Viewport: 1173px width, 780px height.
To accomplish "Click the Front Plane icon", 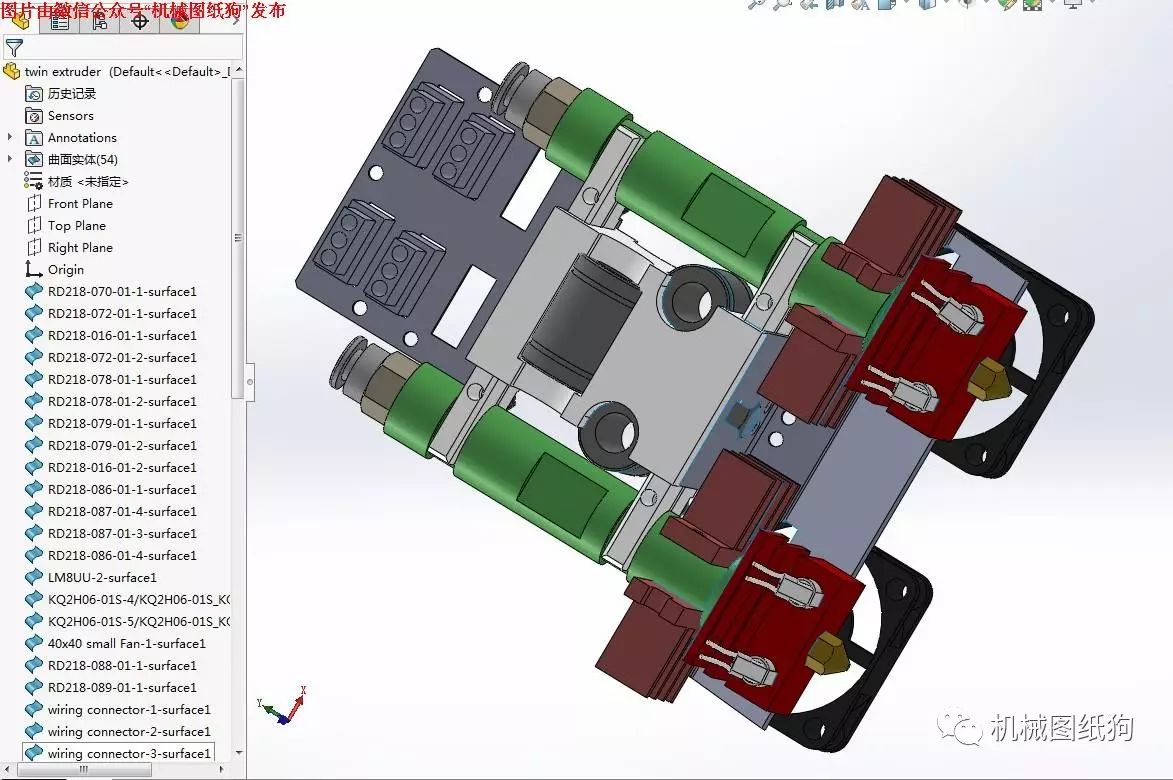I will [34, 203].
